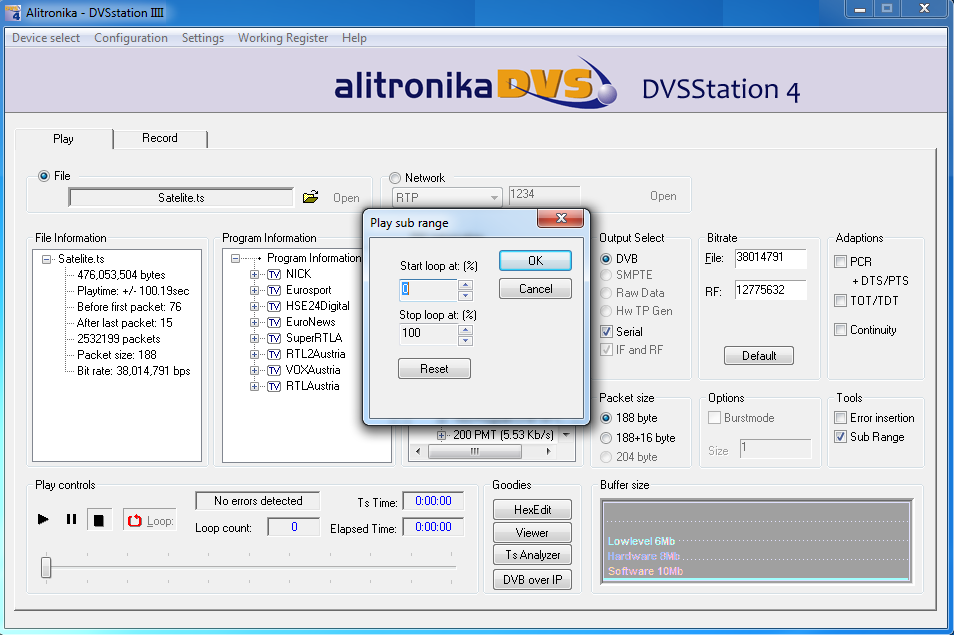Click the File bitrate input field

click(770, 258)
